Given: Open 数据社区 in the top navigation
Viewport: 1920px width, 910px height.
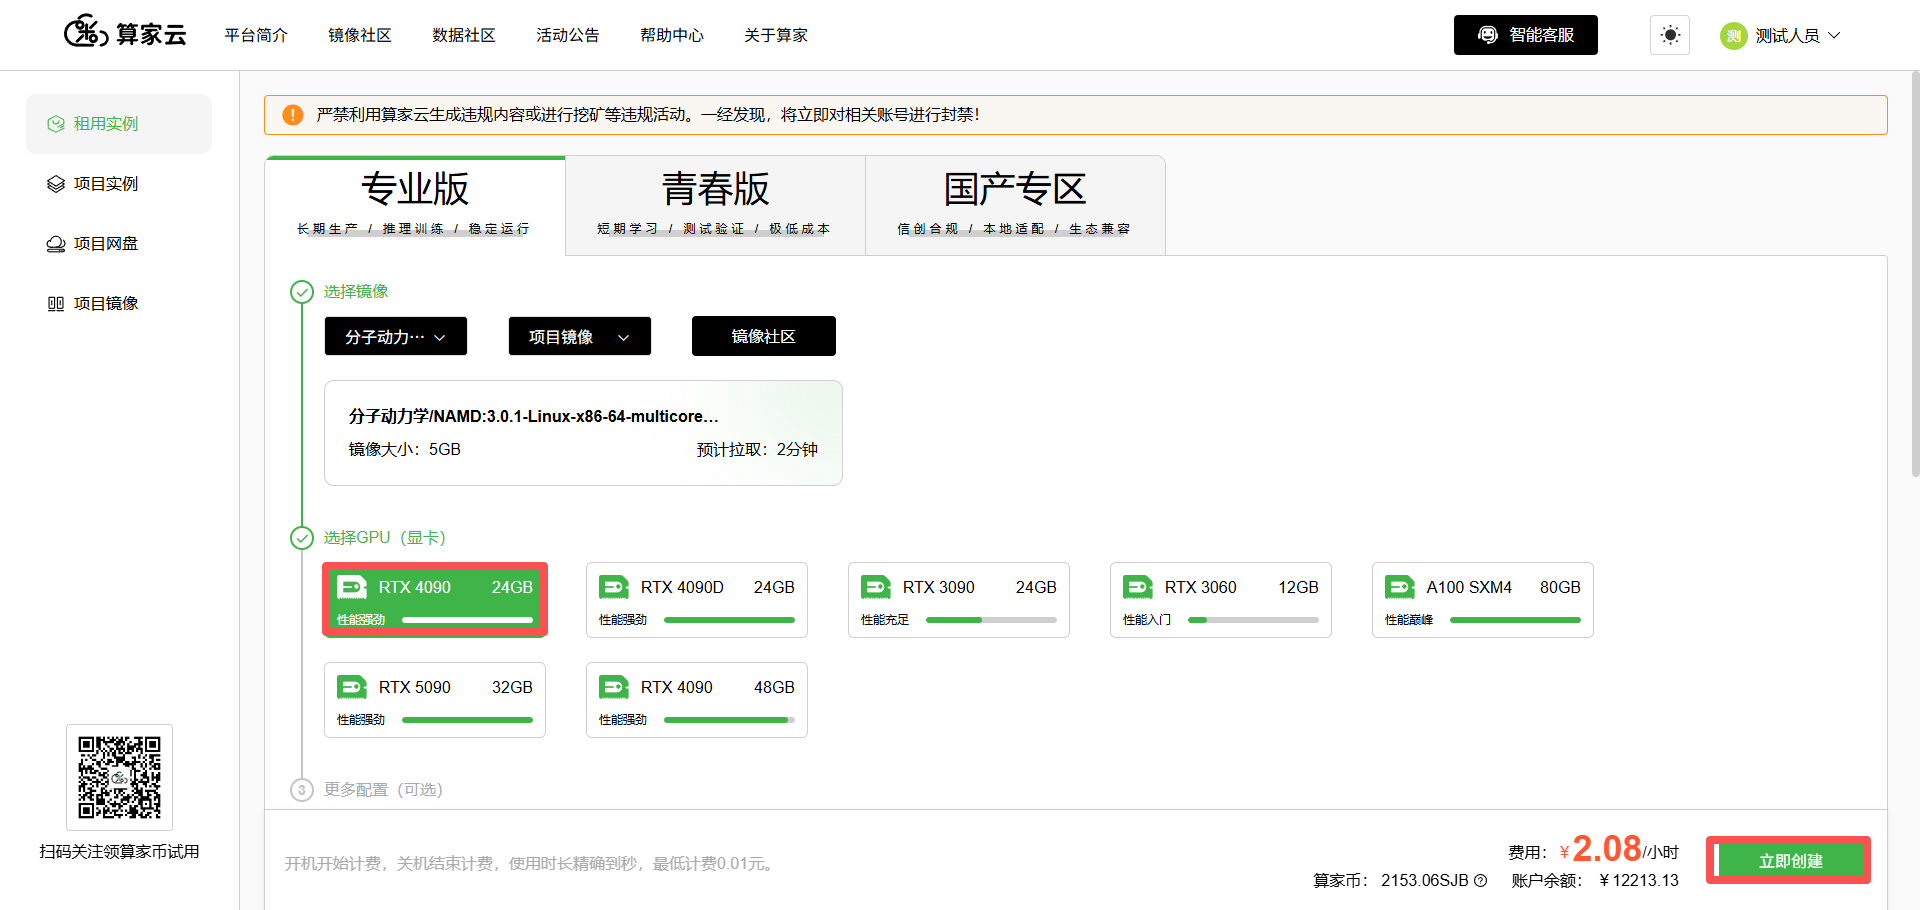Looking at the screenshot, I should [464, 35].
